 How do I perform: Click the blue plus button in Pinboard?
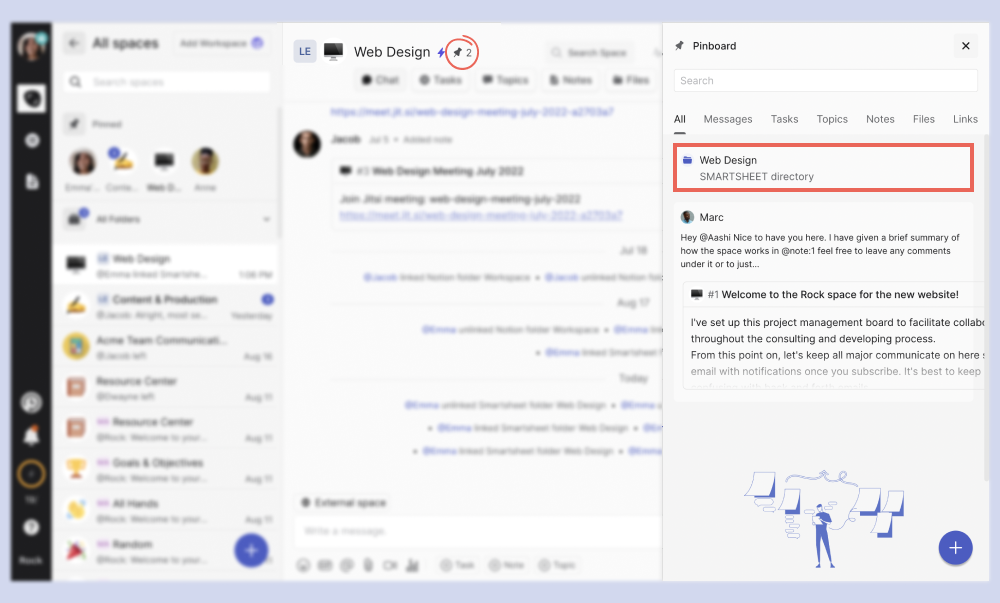coord(955,547)
